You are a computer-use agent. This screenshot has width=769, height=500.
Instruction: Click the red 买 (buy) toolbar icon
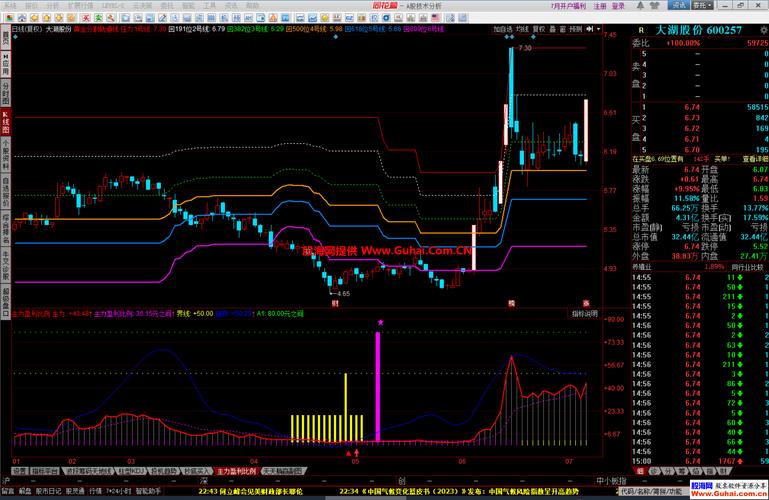[85, 18]
